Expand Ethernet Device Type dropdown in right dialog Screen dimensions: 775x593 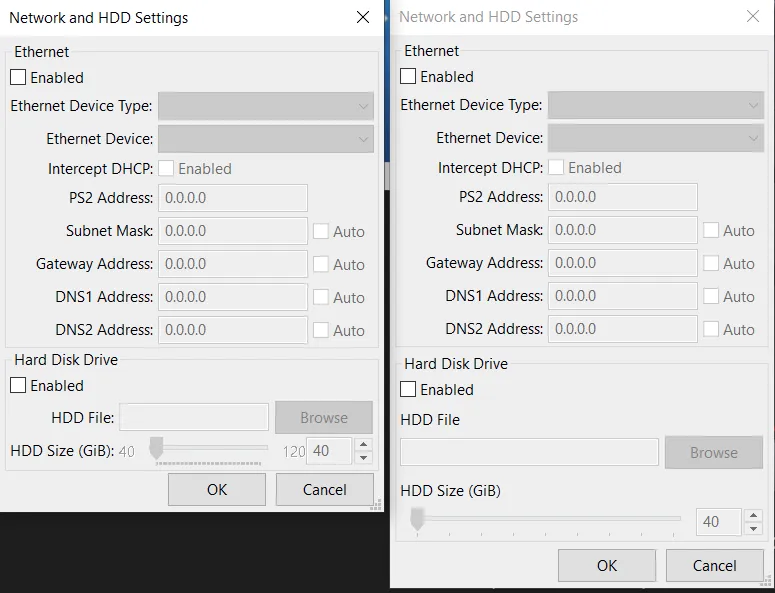[655, 105]
